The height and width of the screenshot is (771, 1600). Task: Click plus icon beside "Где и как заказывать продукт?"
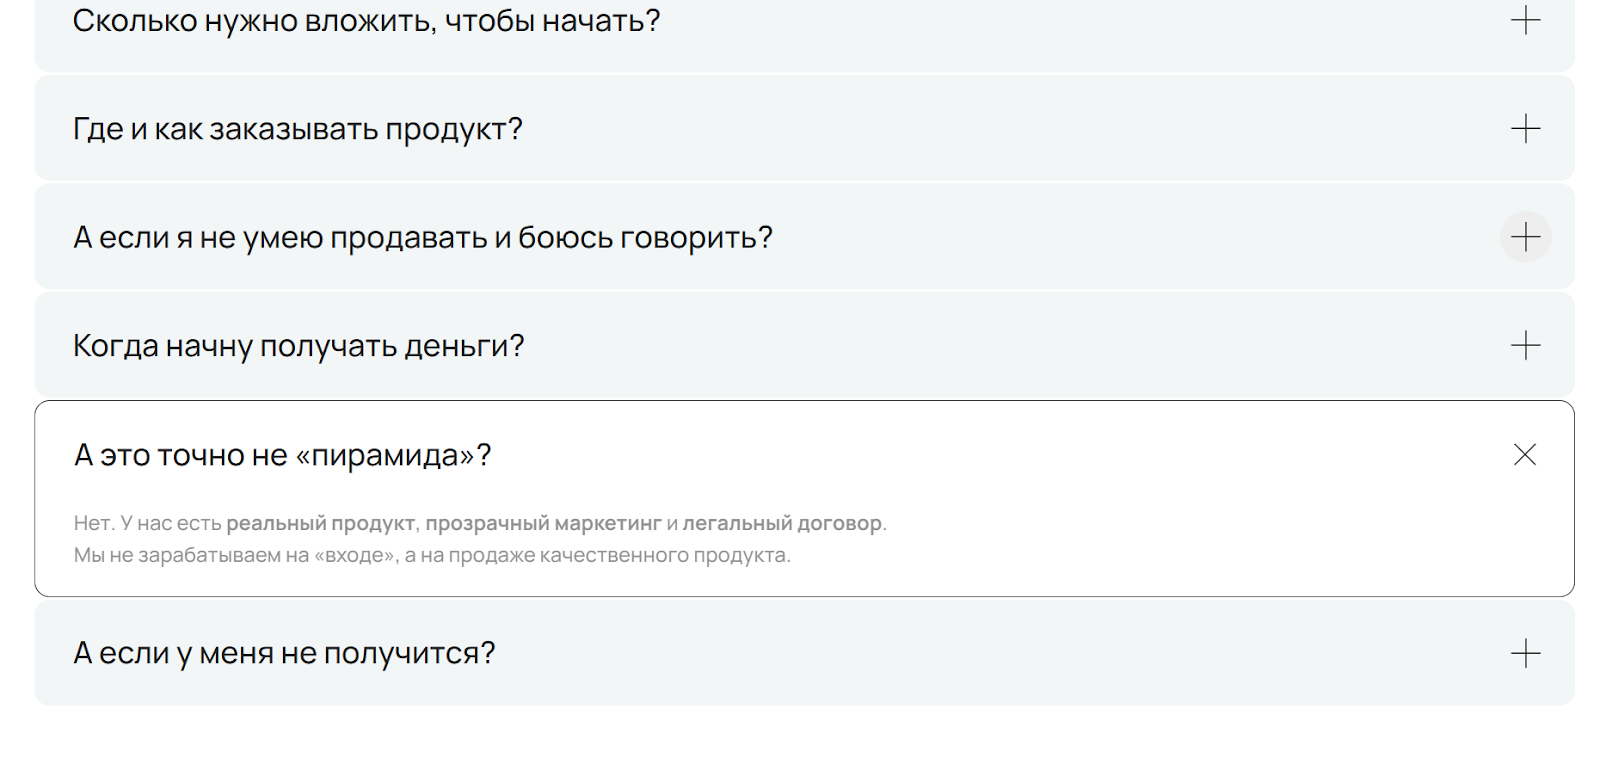(x=1525, y=128)
